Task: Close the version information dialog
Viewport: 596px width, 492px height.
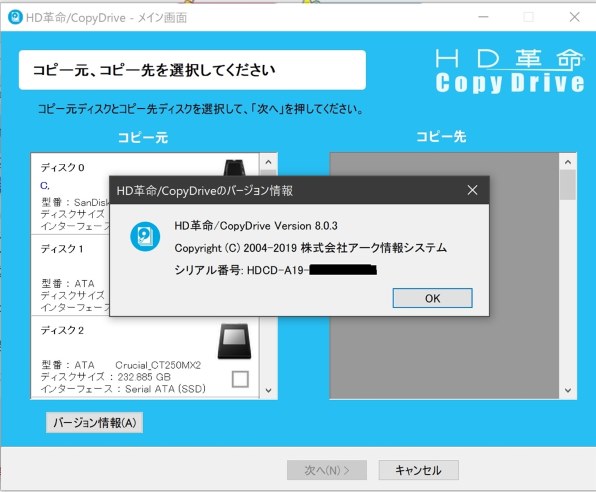Action: click(472, 190)
